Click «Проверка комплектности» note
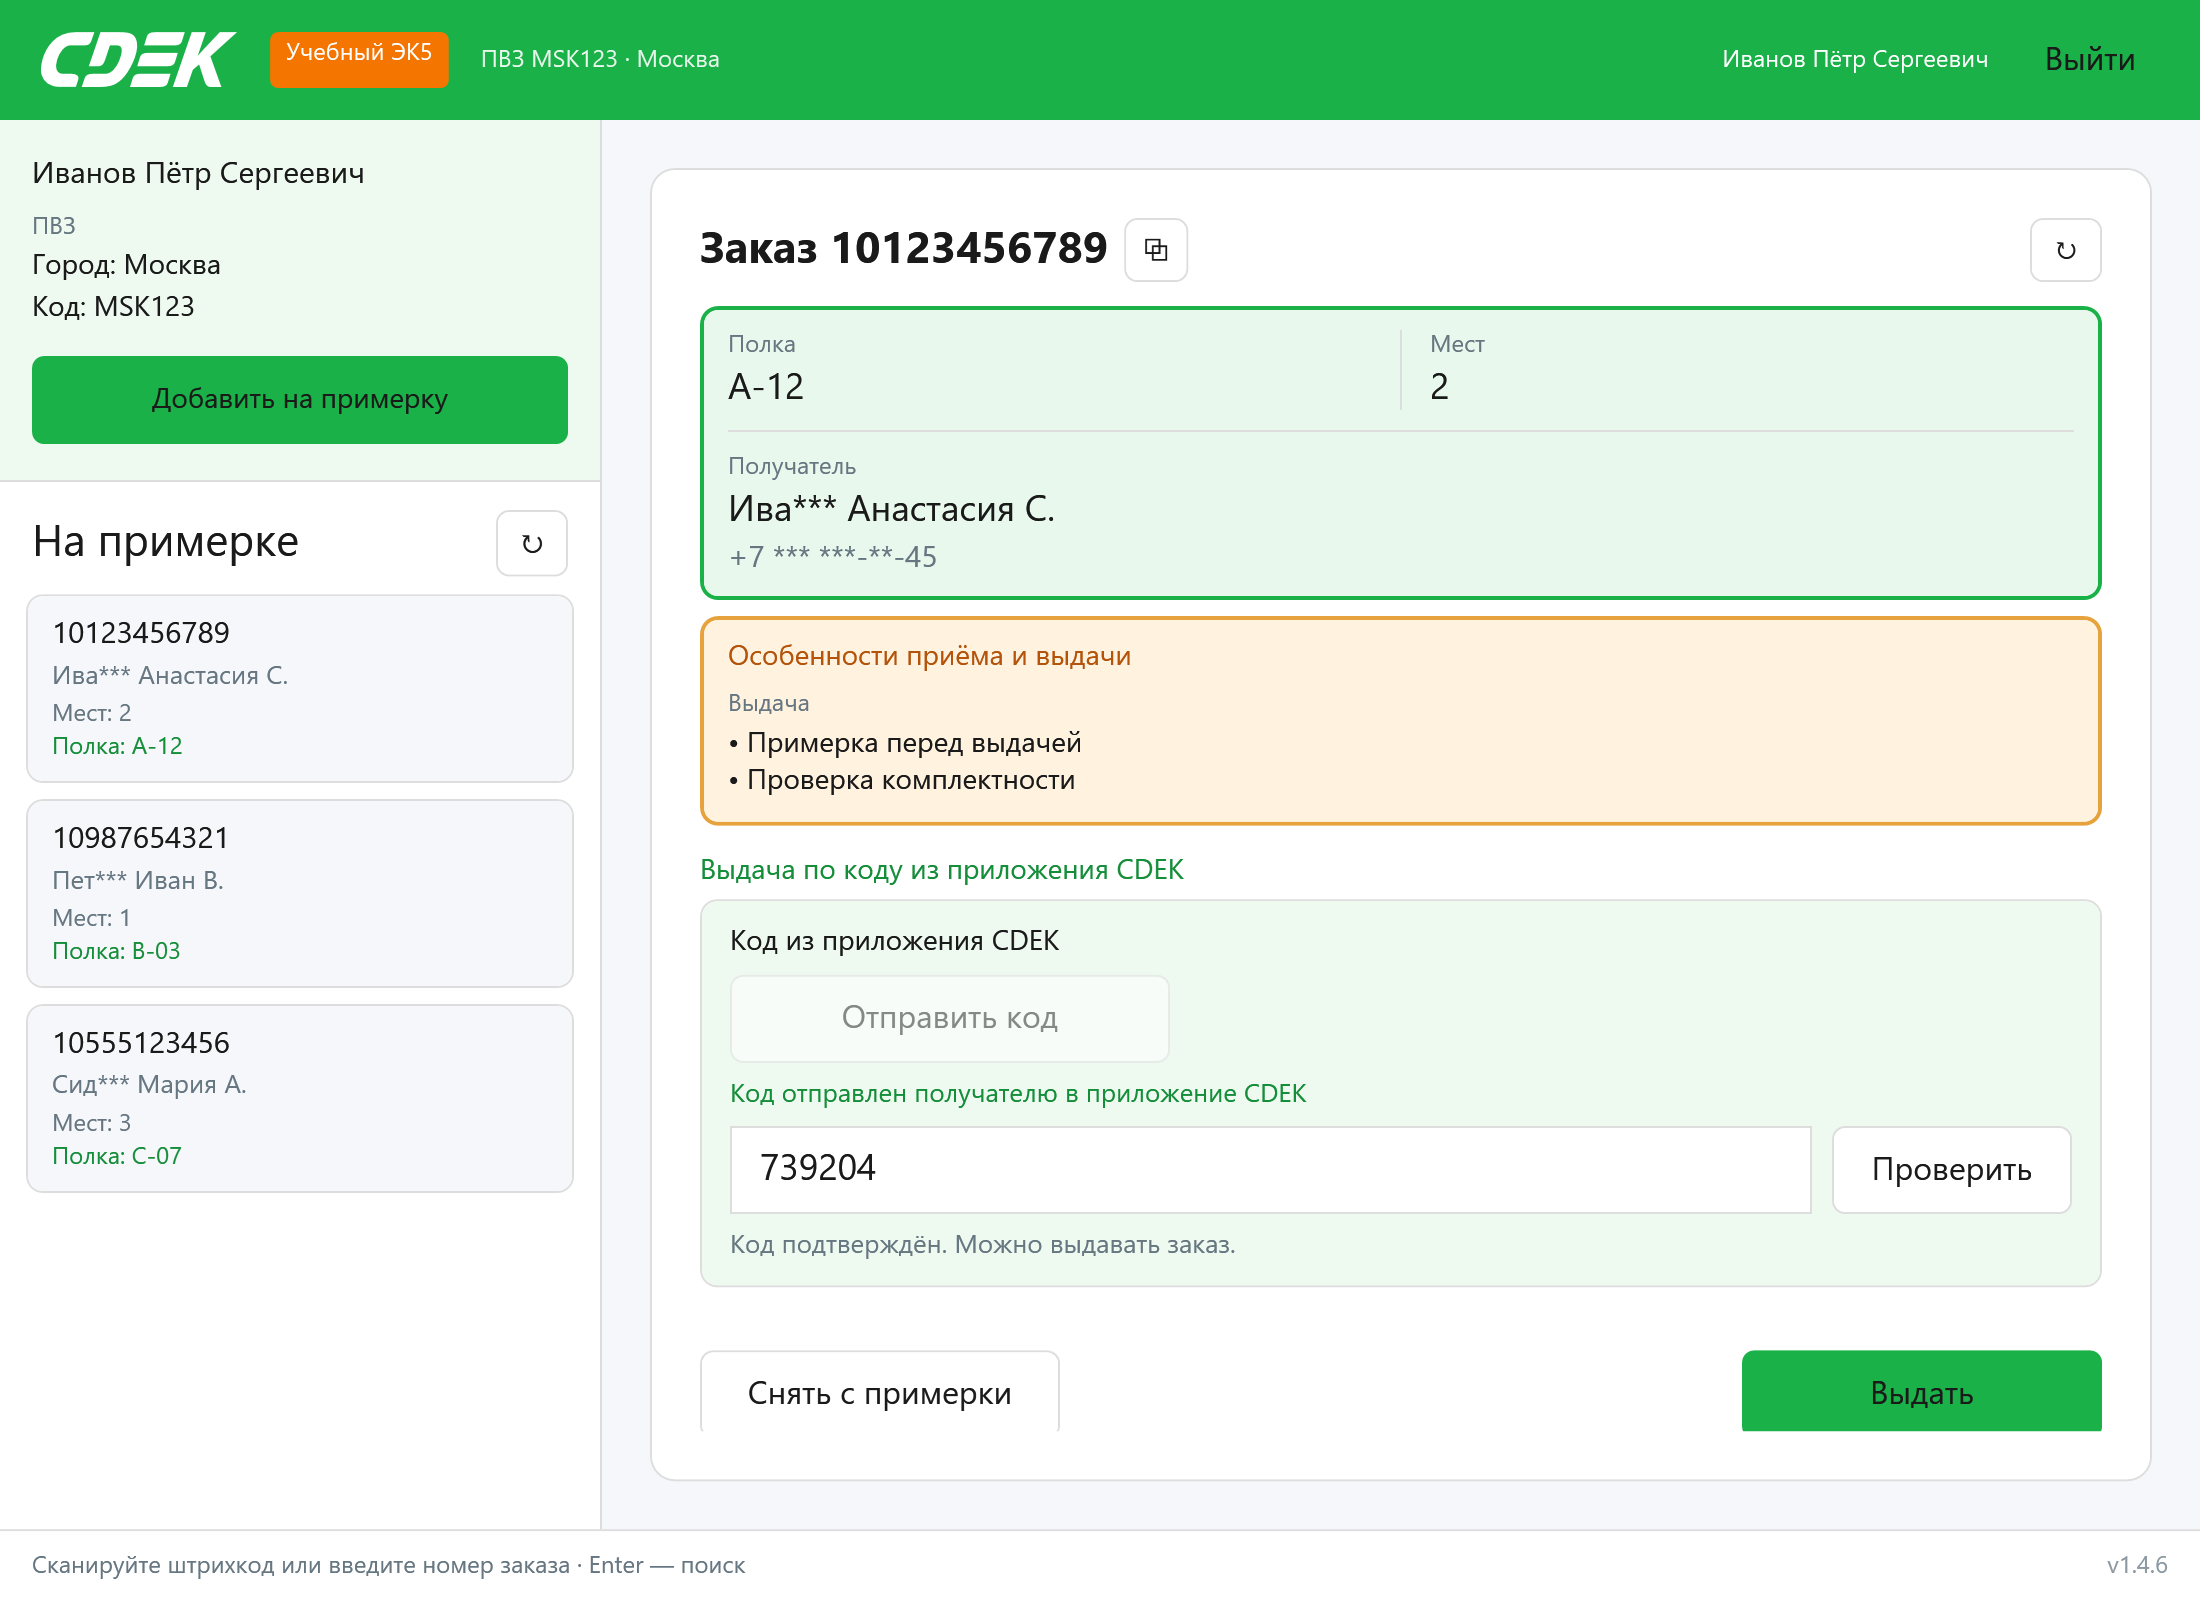The image size is (2200, 1600). pos(911,779)
